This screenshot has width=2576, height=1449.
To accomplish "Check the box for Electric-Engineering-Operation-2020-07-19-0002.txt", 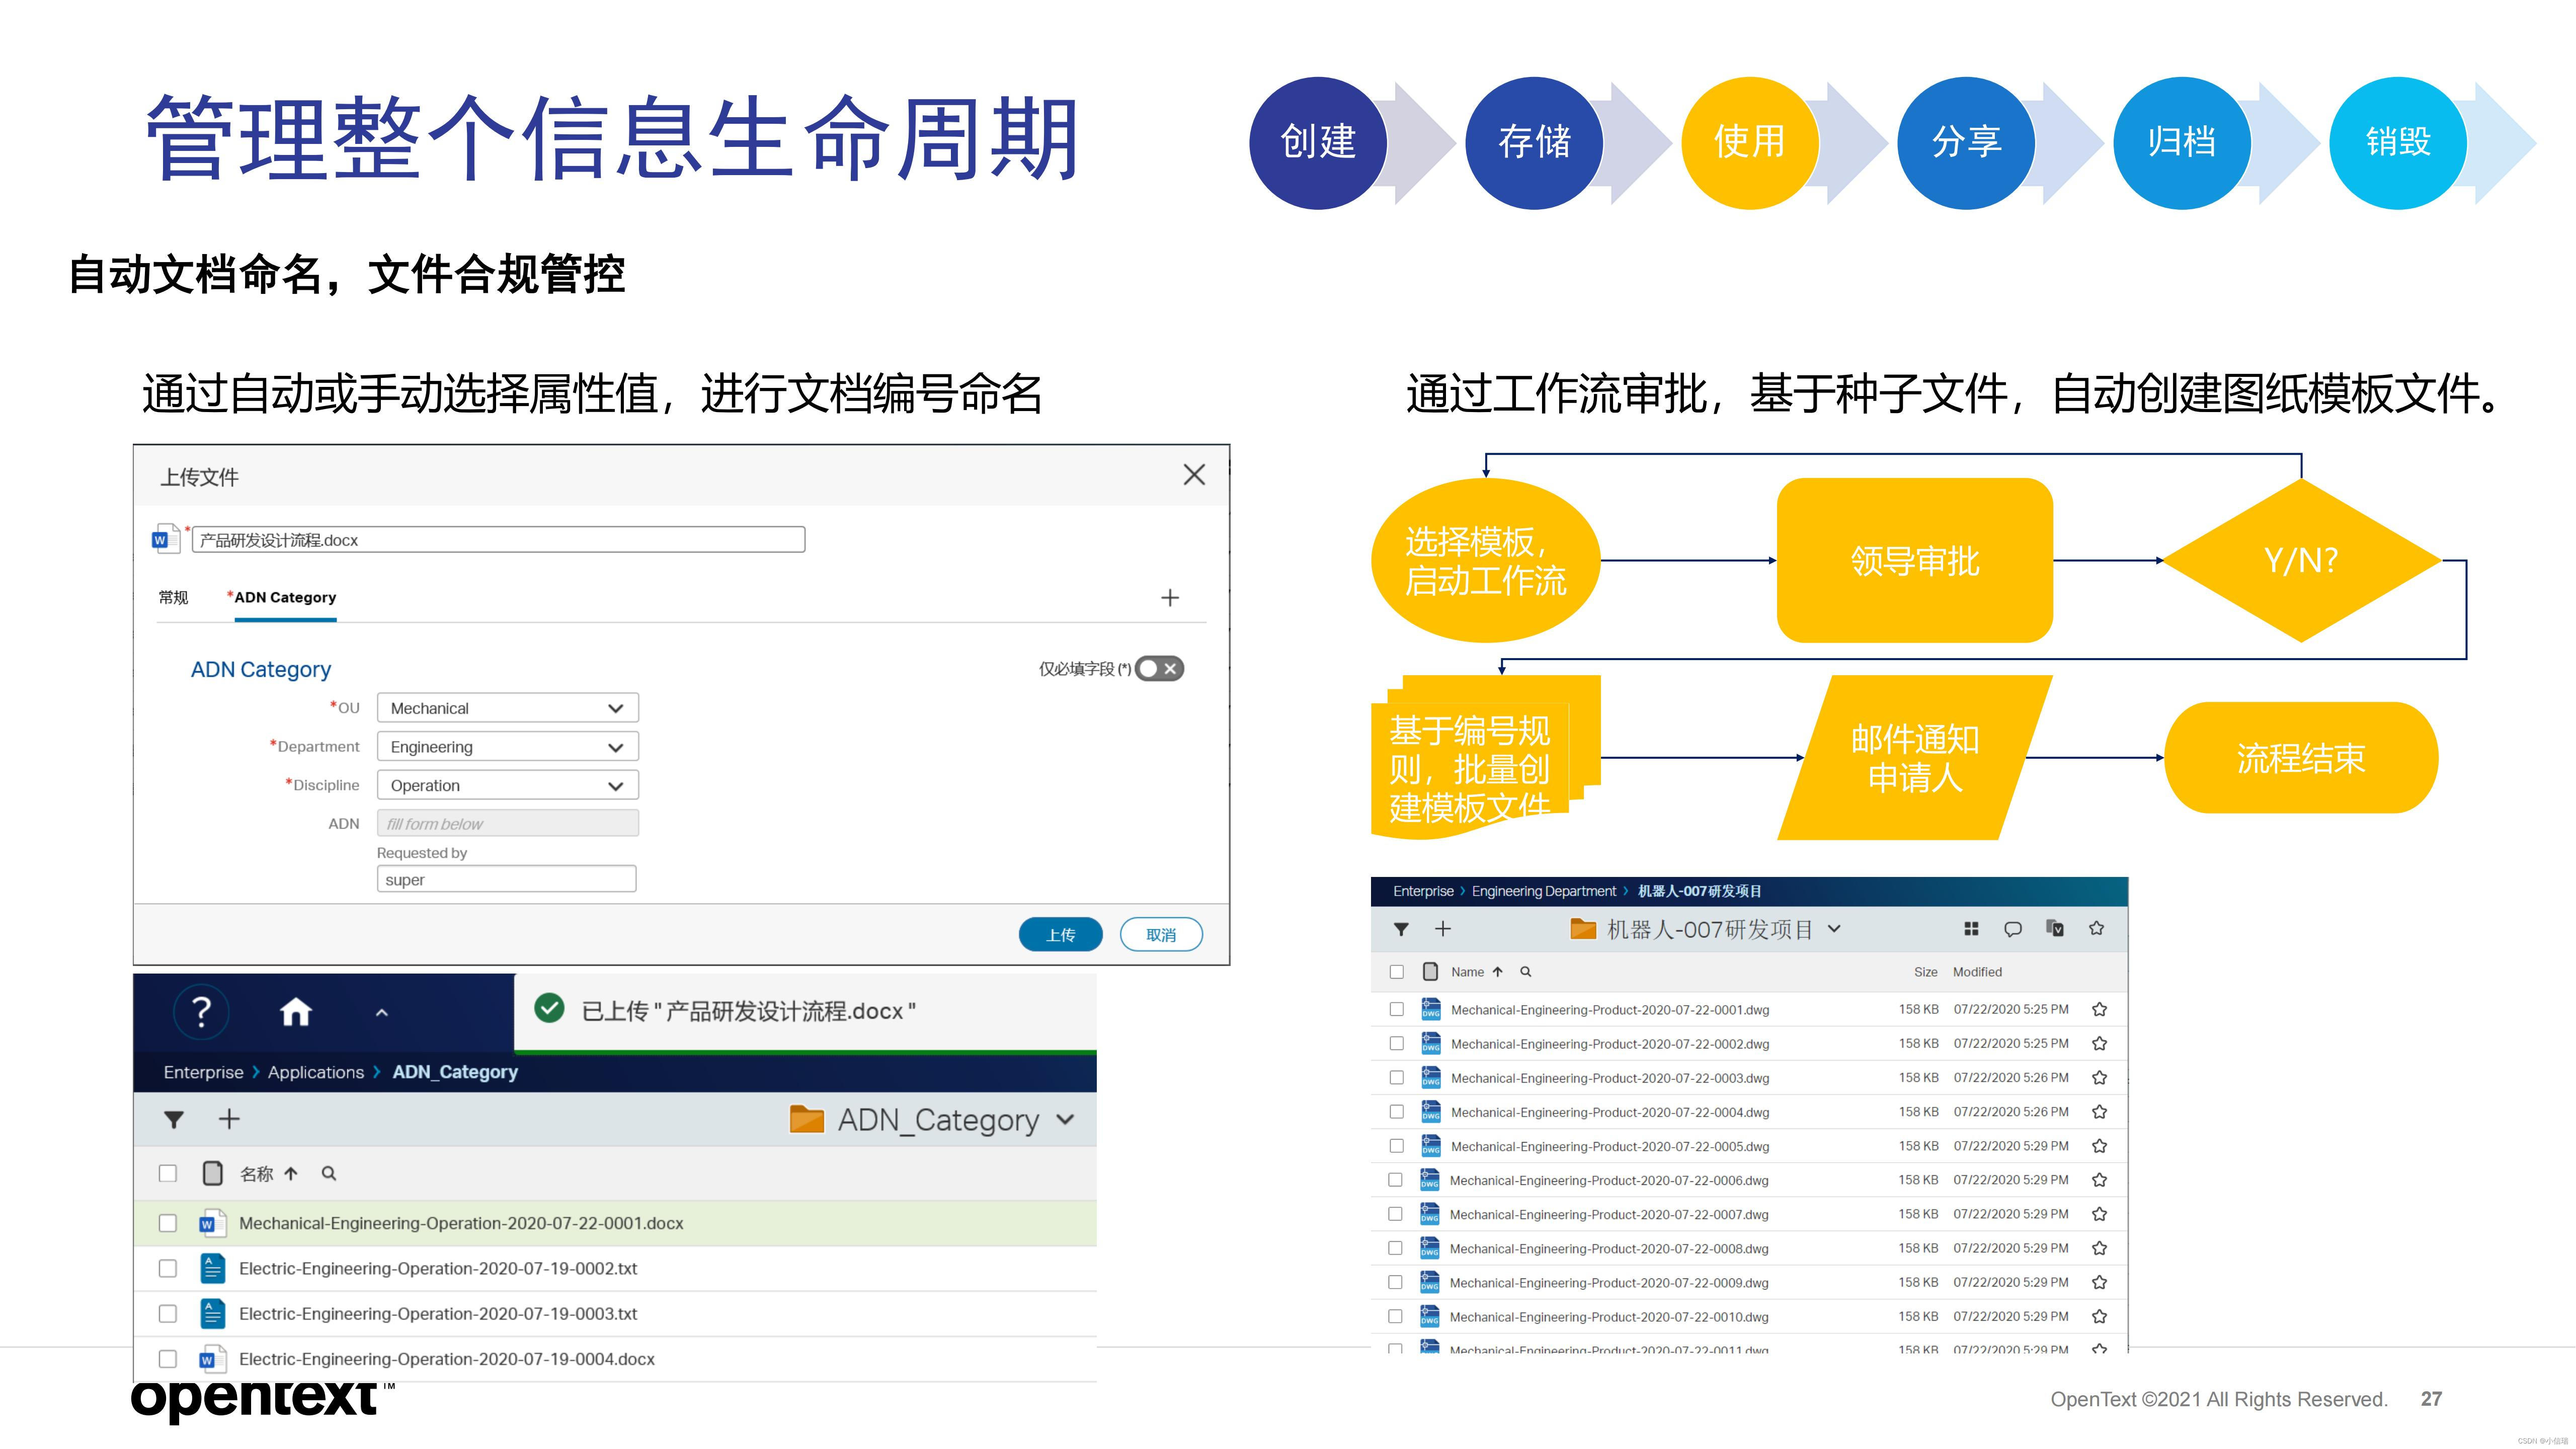I will tap(168, 1268).
